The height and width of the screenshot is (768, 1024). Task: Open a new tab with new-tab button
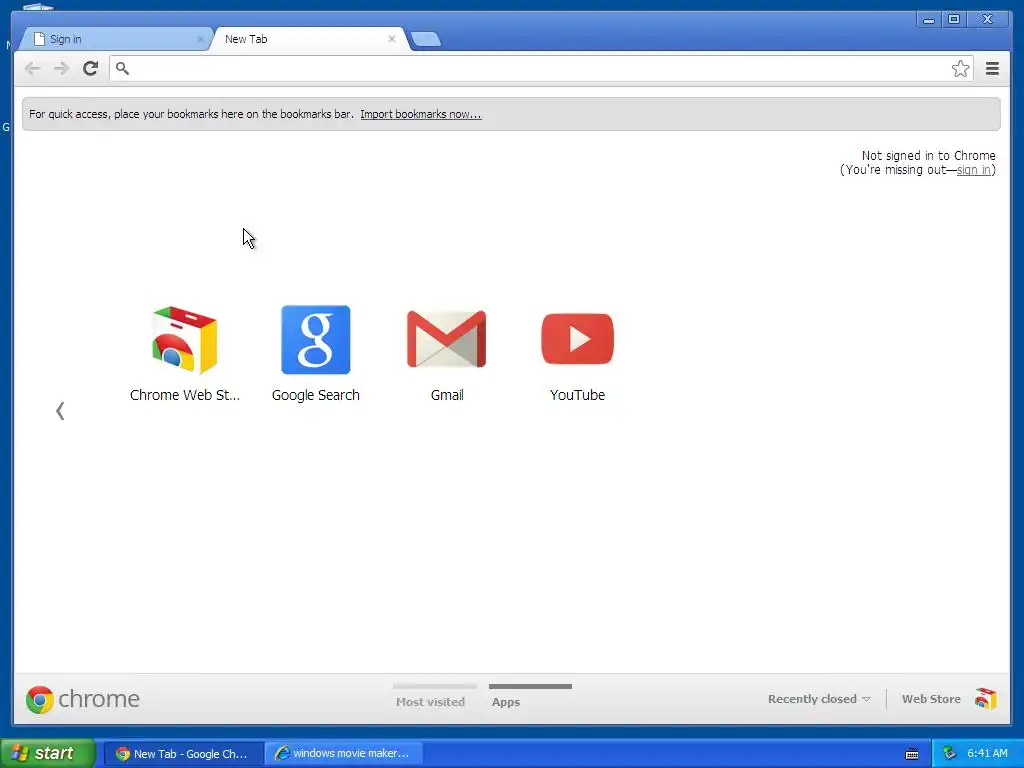426,39
